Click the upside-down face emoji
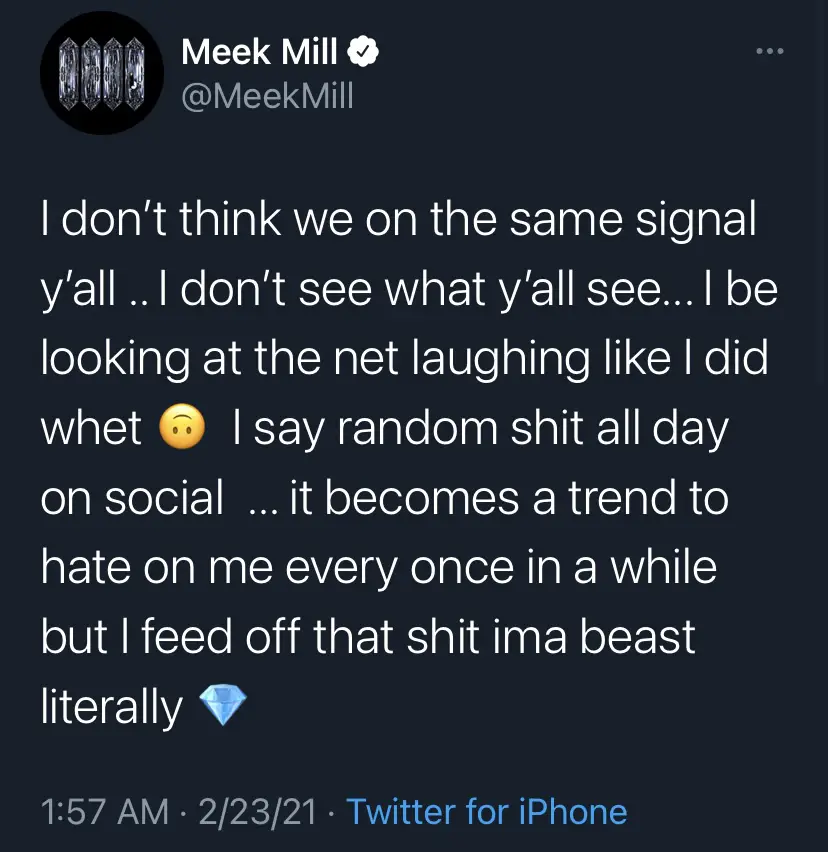Image resolution: width=828 pixels, height=852 pixels. (183, 429)
